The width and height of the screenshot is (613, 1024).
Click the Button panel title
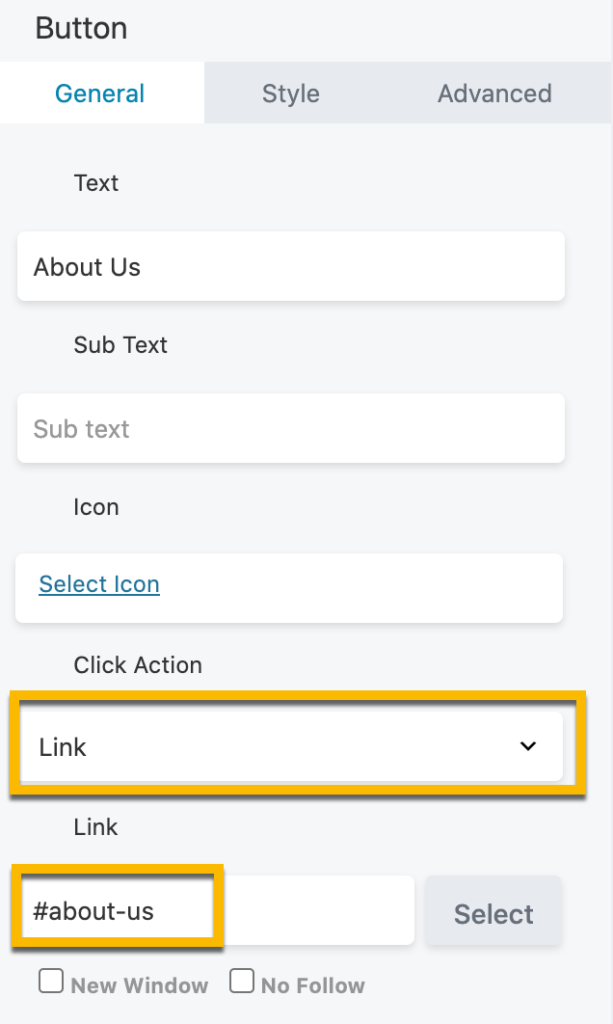tap(81, 28)
